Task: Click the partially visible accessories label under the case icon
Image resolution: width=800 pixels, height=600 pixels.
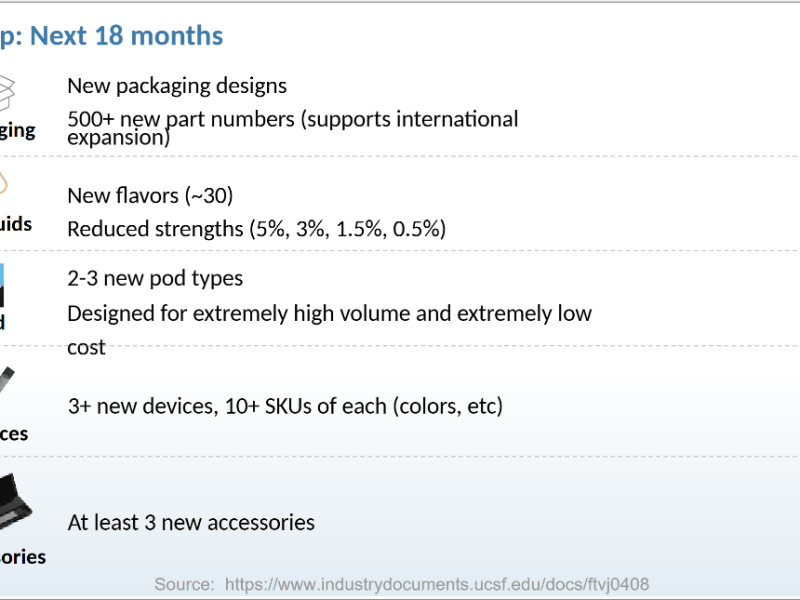Action: coord(22,557)
